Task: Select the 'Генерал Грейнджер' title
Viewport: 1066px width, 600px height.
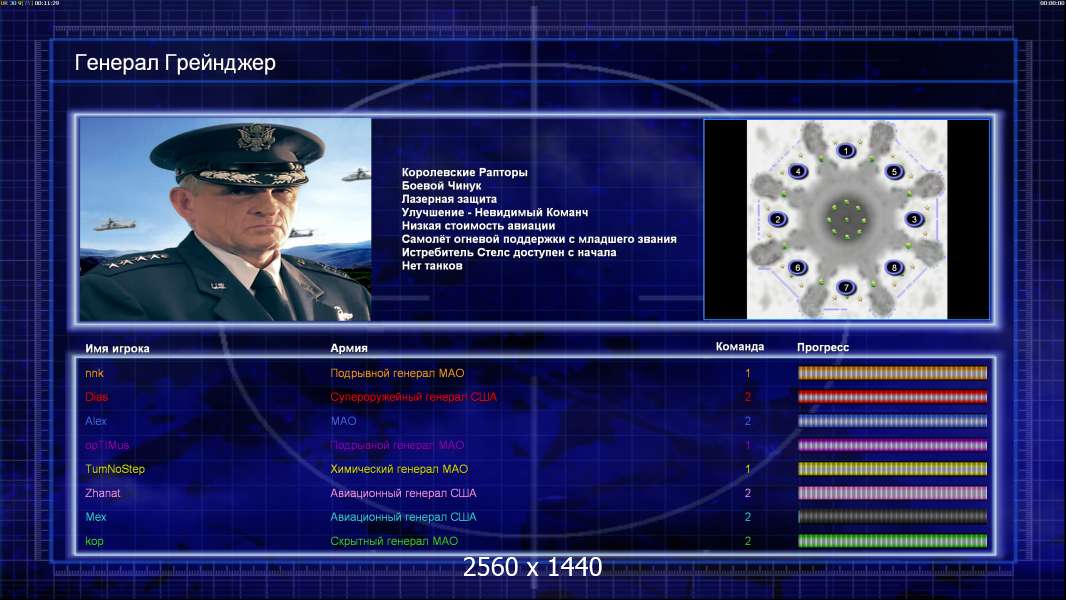Action: click(x=175, y=63)
